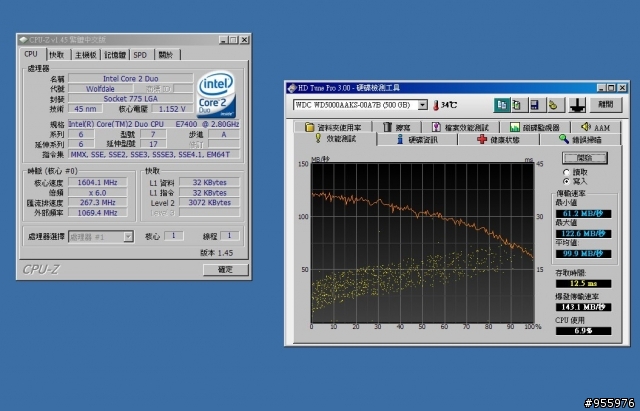Screen dimensions: 640x411
Task: Click the L1 指令 value '32 KBytes'
Action: 209,193
